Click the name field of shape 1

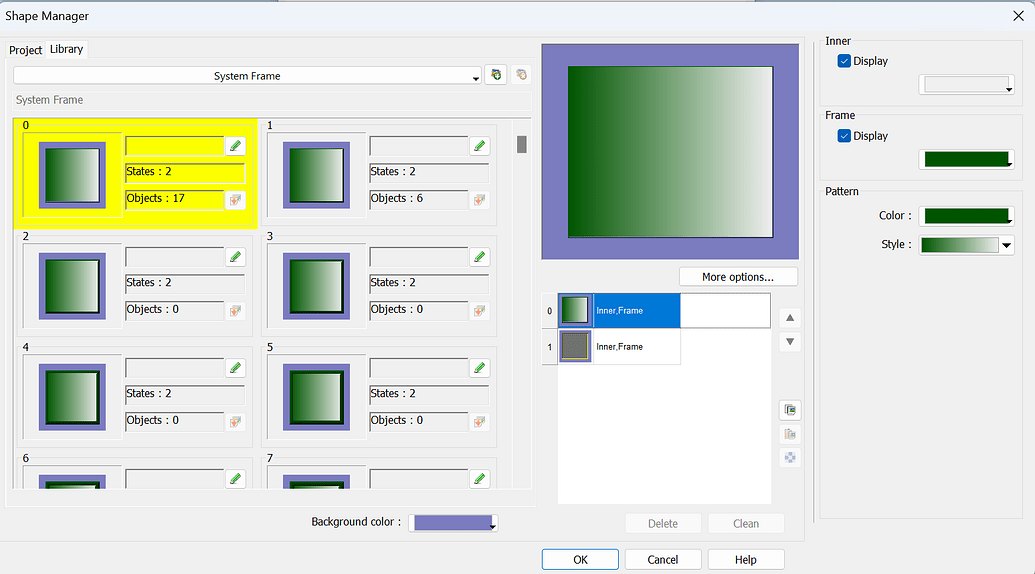pyautogui.click(x=419, y=146)
